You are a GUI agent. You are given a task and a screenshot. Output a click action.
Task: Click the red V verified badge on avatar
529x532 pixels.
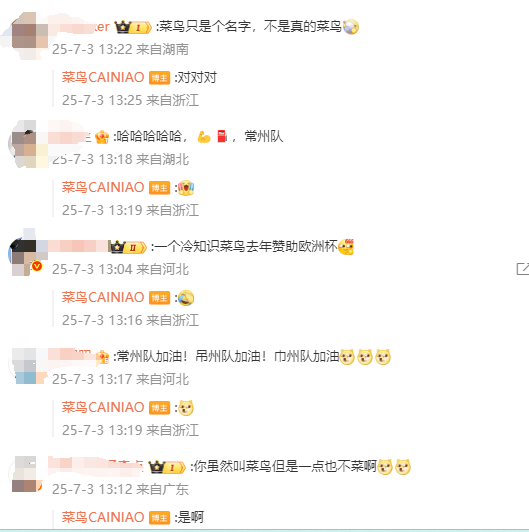tap(37, 266)
